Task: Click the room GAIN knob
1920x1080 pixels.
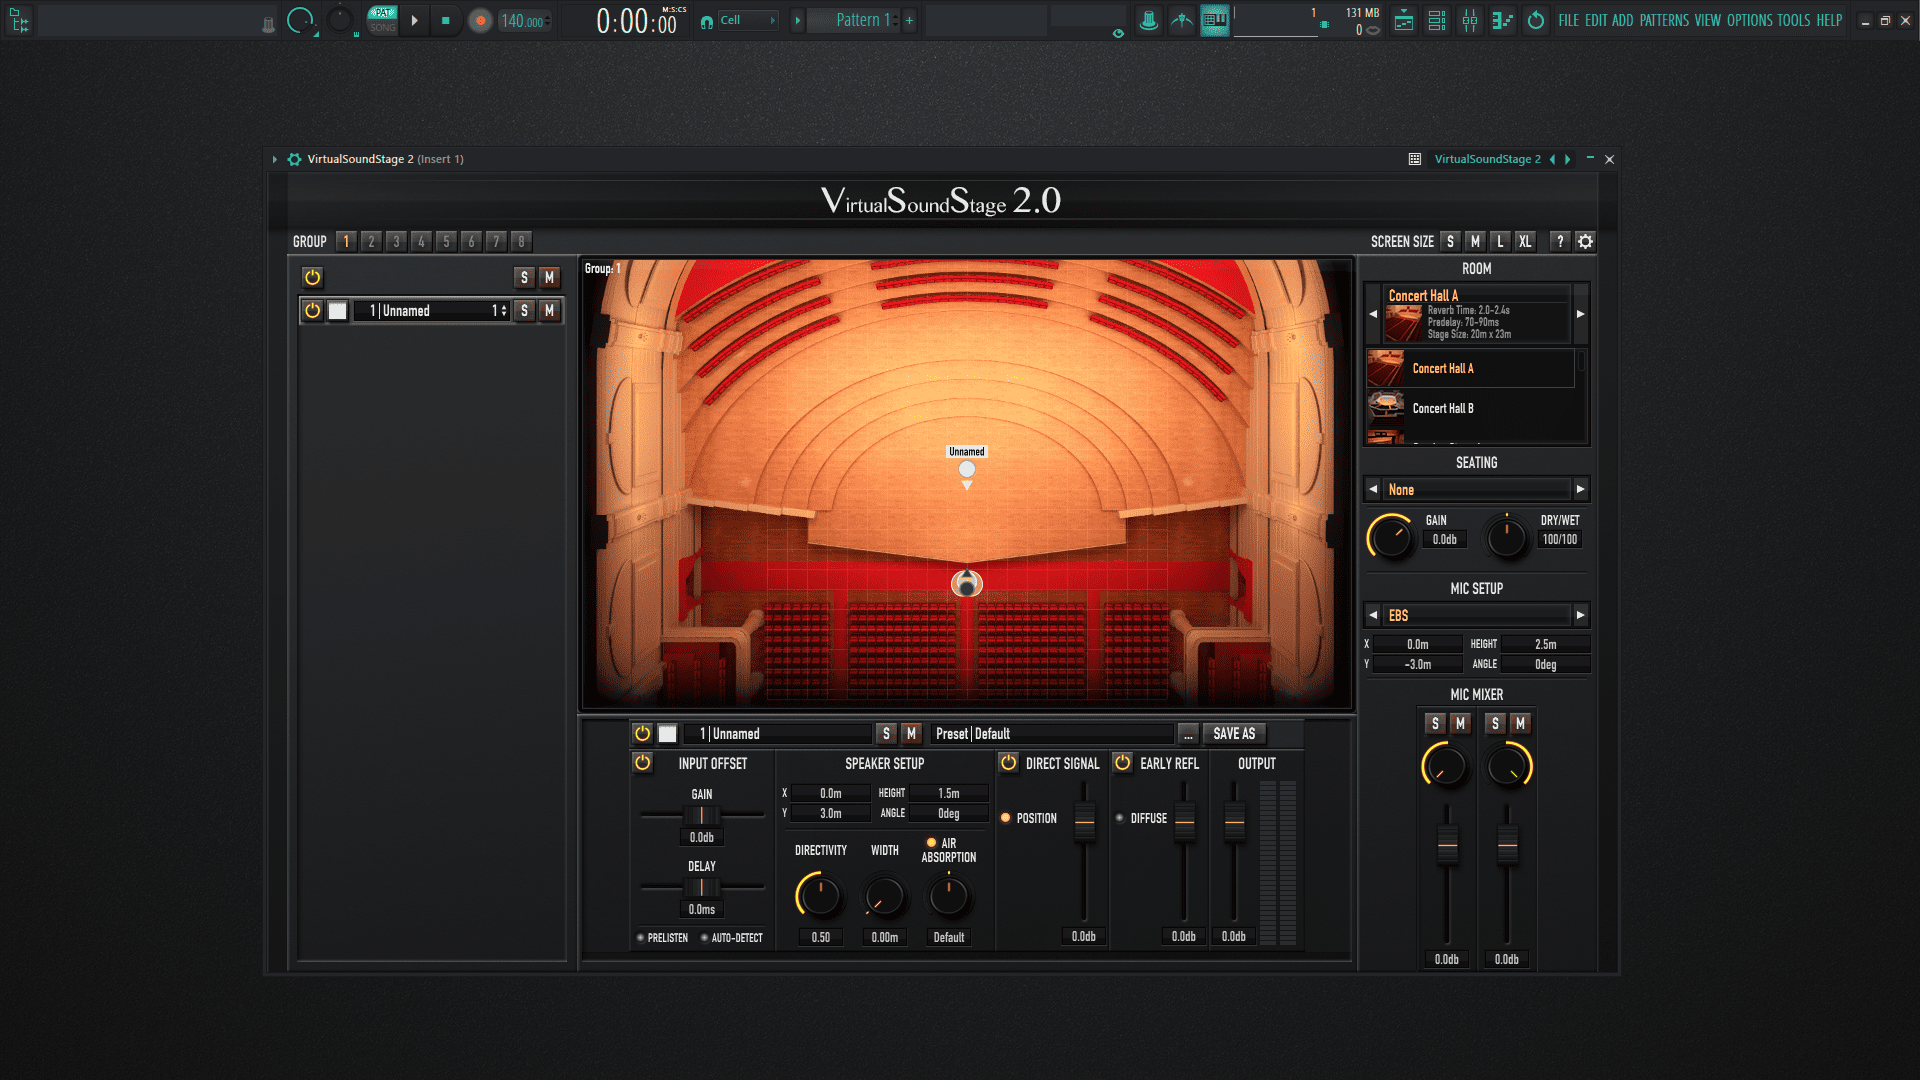Action: tap(1391, 537)
